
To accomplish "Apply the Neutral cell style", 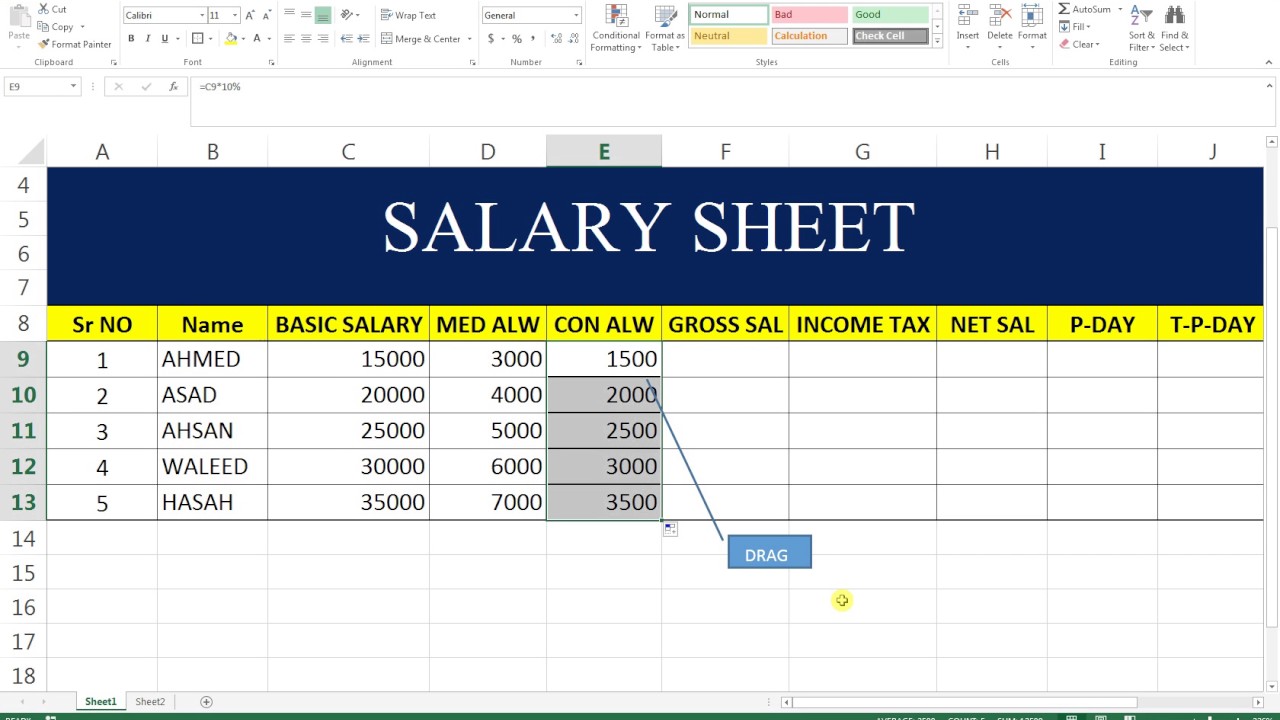I will (728, 36).
